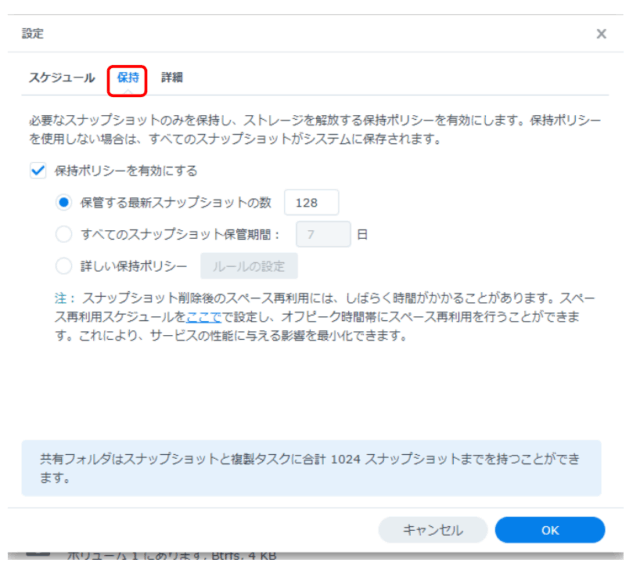Click the retention days field showing 7
Viewport: 640px width, 570px height.
[x=322, y=235]
